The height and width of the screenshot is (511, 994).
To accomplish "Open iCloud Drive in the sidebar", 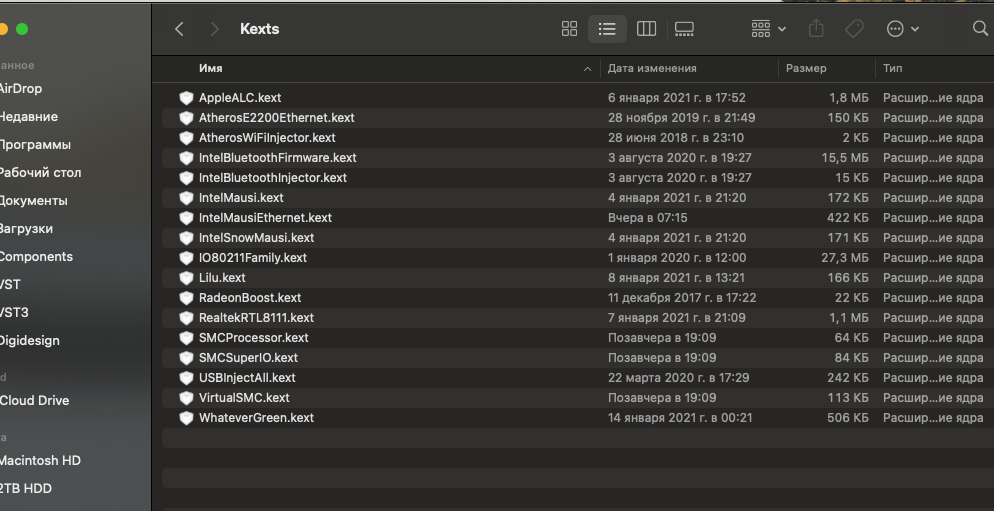I will coord(34,401).
